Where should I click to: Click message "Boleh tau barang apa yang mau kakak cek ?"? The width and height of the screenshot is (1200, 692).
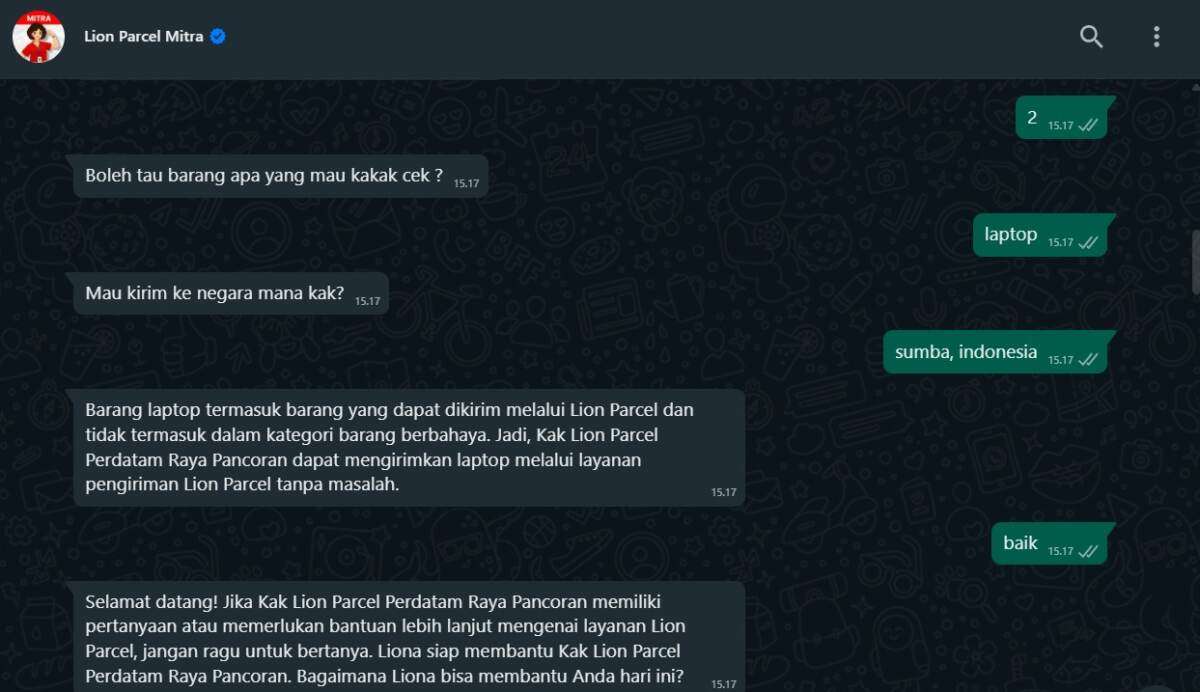point(280,176)
